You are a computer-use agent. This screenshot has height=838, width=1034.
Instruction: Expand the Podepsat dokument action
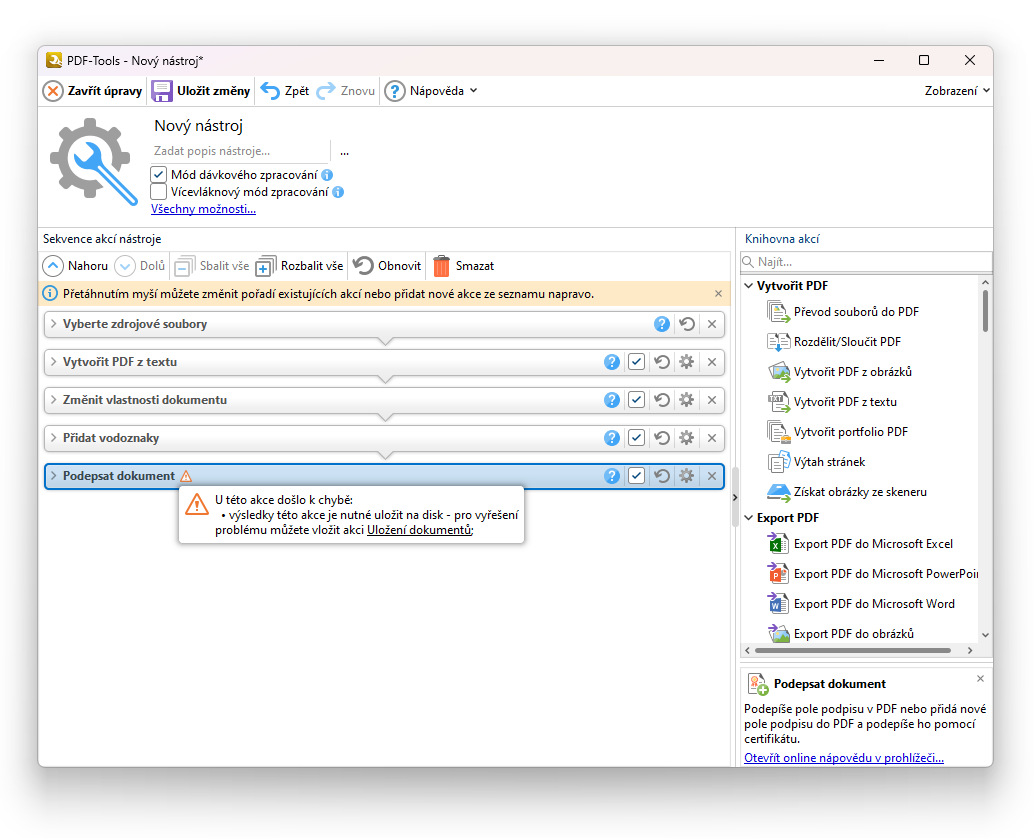coord(54,476)
